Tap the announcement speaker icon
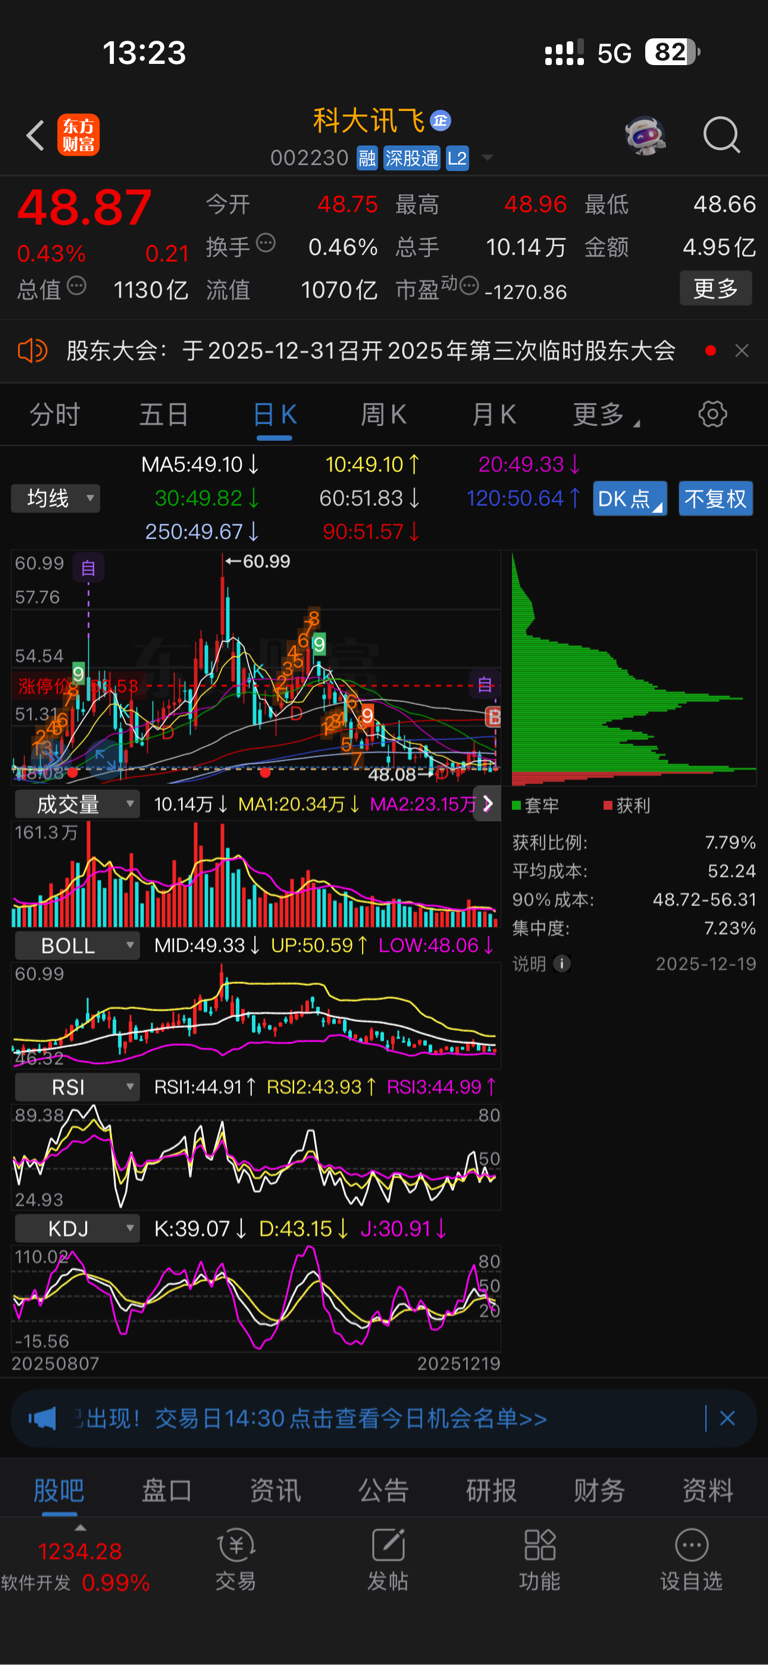The height and width of the screenshot is (1665, 768). (x=33, y=351)
